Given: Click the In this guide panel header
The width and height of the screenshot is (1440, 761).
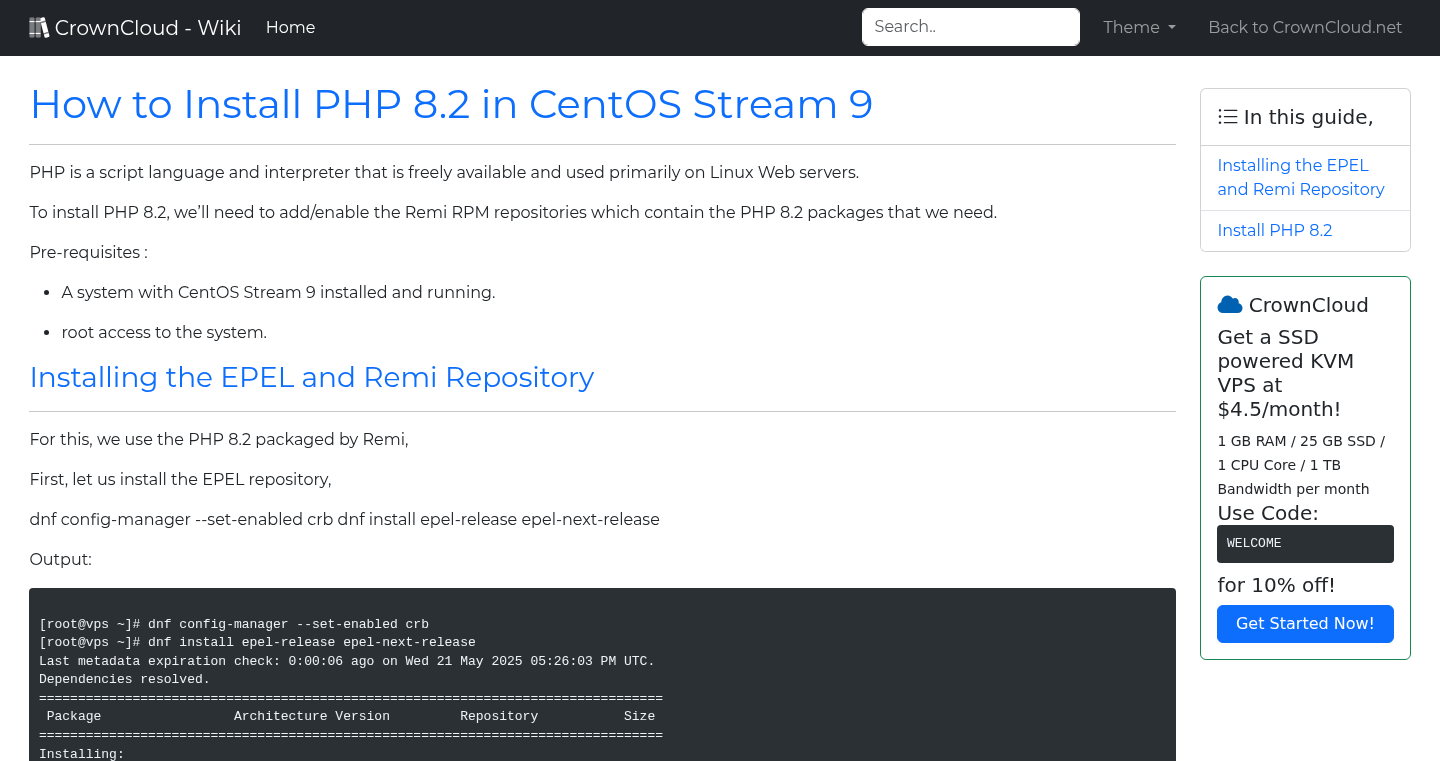Looking at the screenshot, I should coord(1307,117).
